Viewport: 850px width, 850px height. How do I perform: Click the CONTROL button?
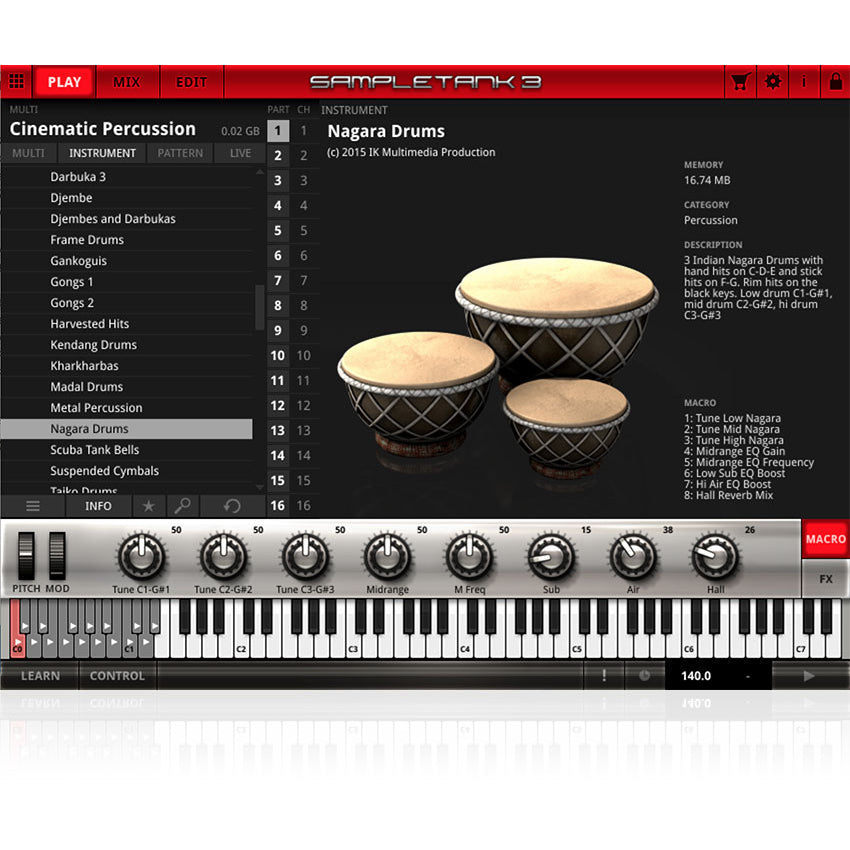[x=116, y=676]
